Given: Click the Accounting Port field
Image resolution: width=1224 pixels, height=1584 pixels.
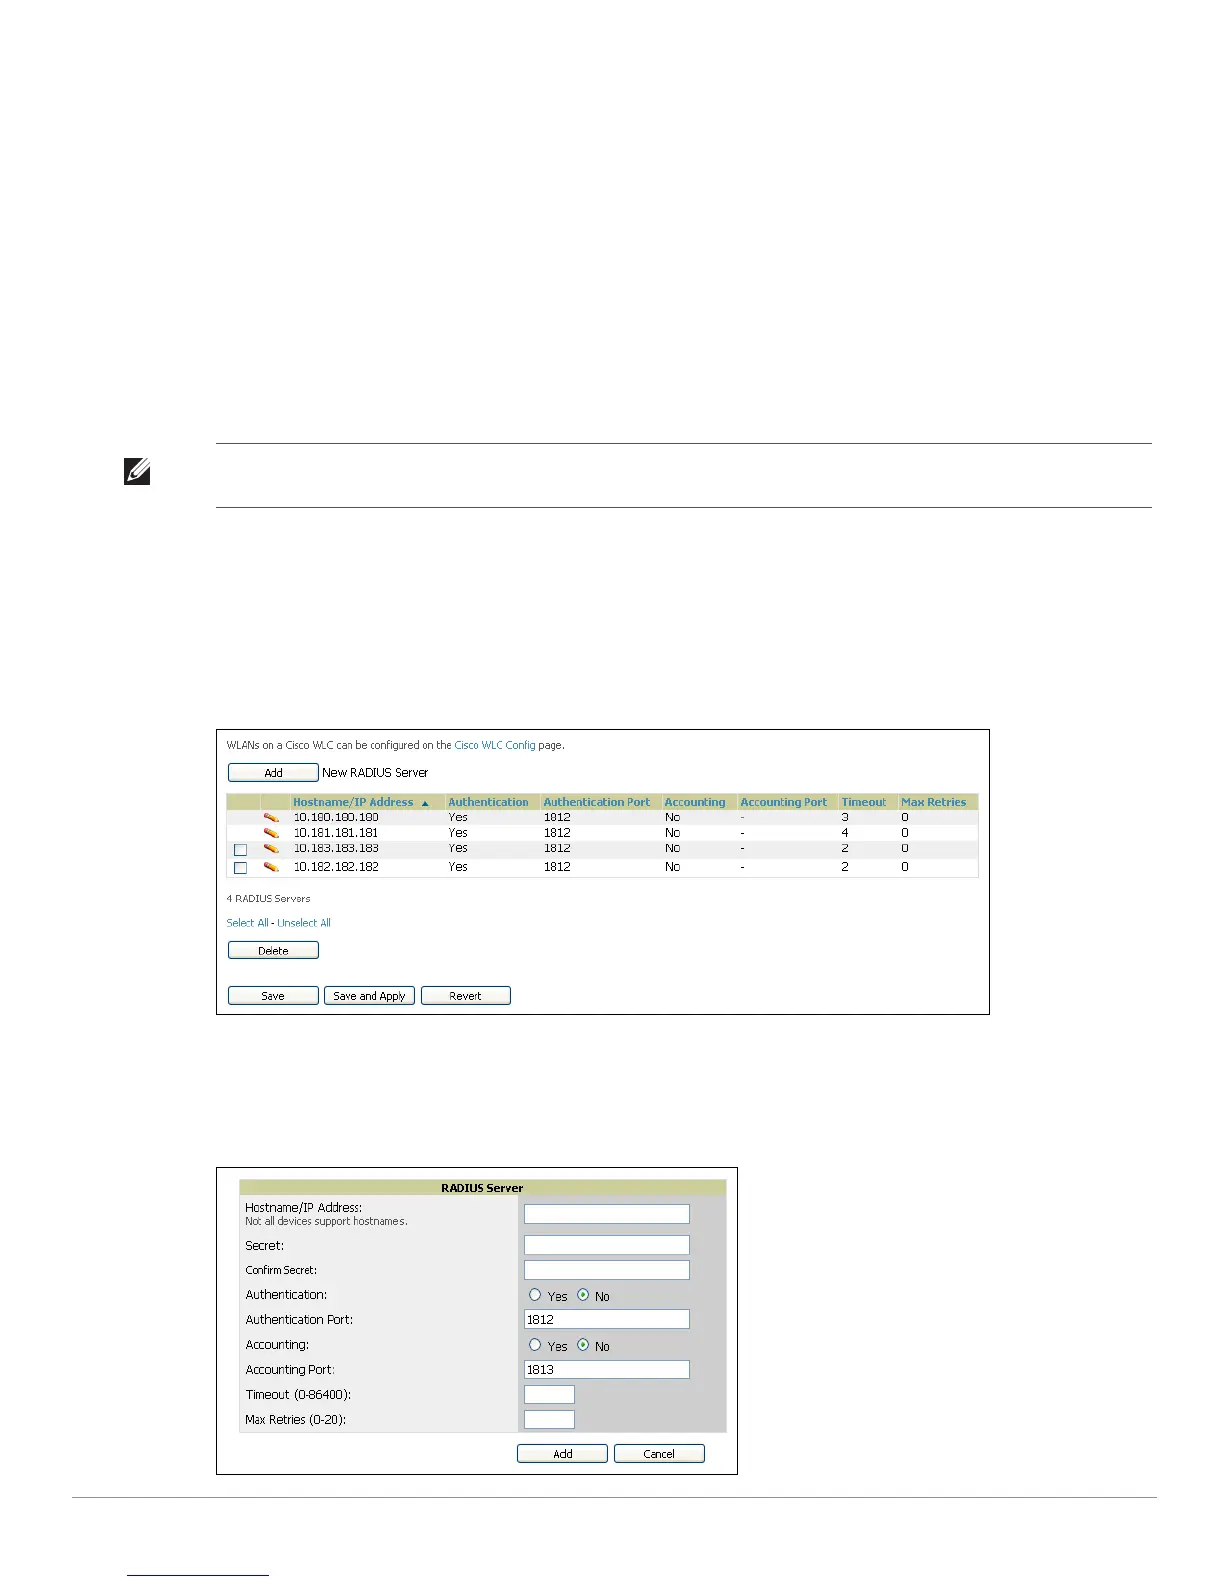Looking at the screenshot, I should tap(607, 1370).
